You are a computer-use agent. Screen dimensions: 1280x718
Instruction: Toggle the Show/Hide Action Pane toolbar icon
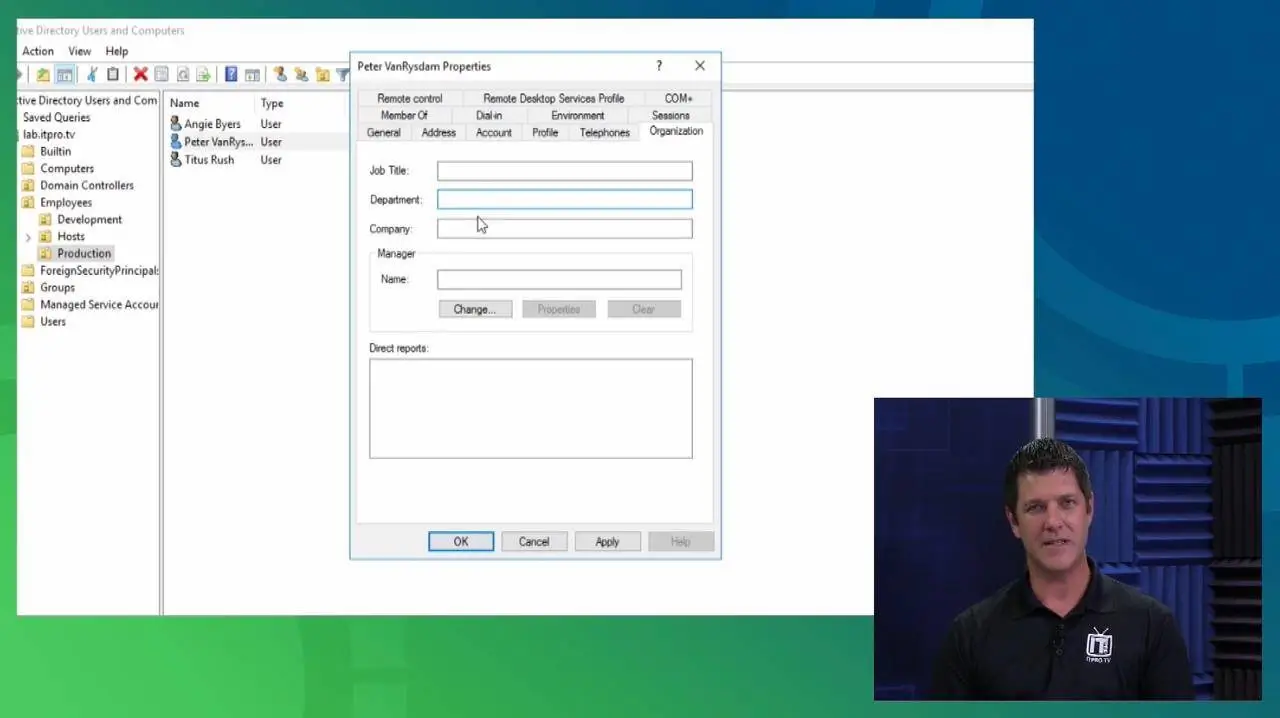252,75
